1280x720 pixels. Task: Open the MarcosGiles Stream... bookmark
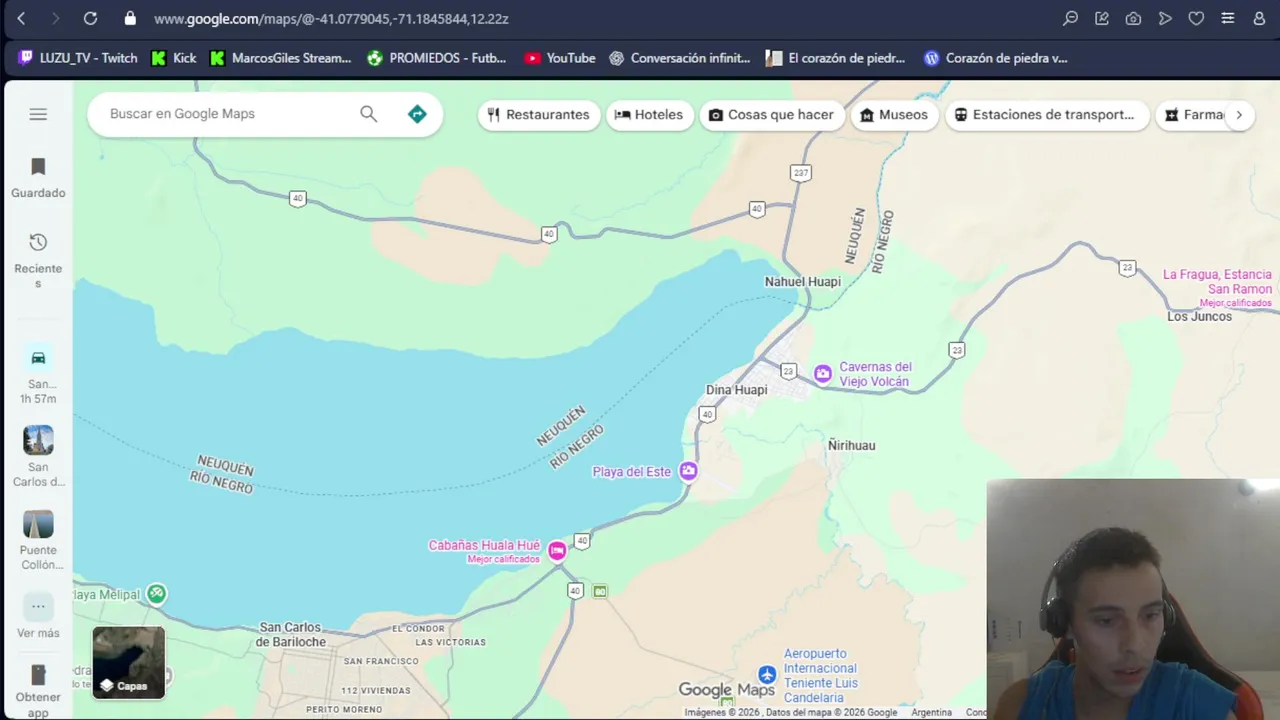coord(281,58)
